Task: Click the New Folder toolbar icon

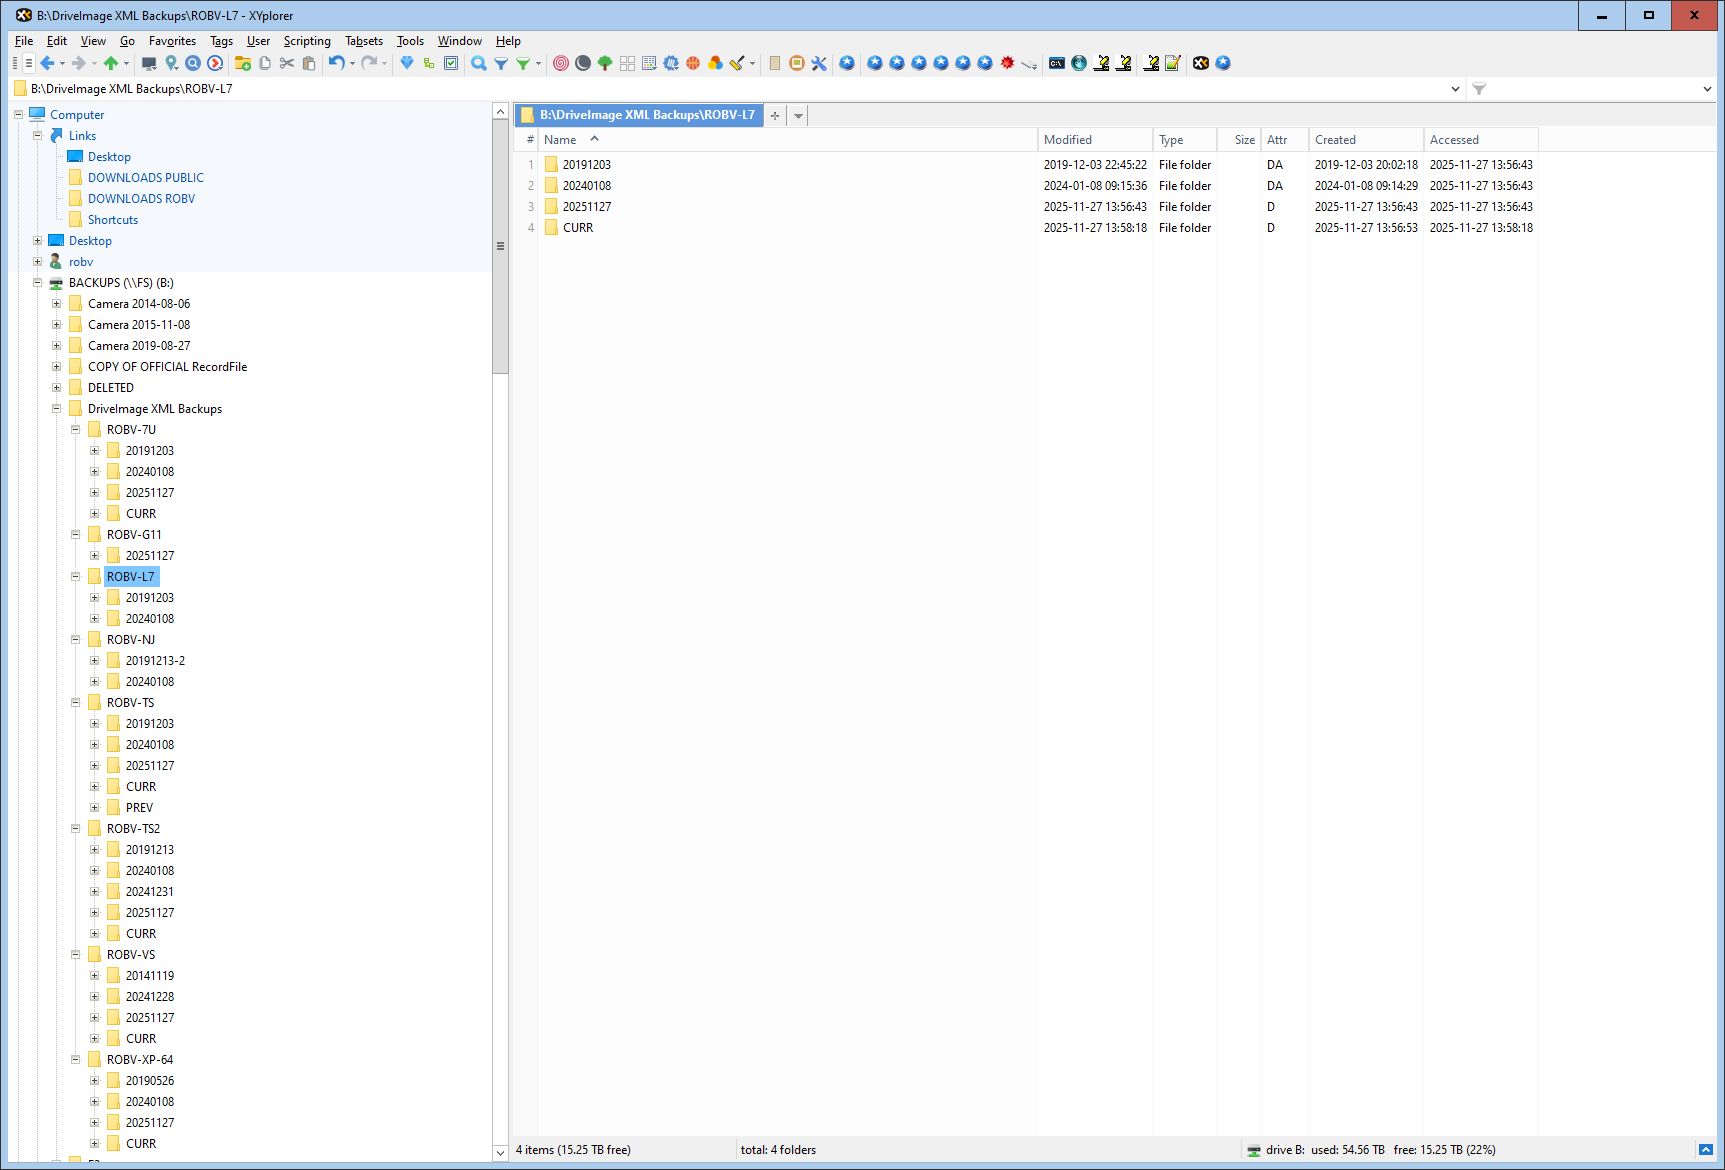Action: (242, 63)
